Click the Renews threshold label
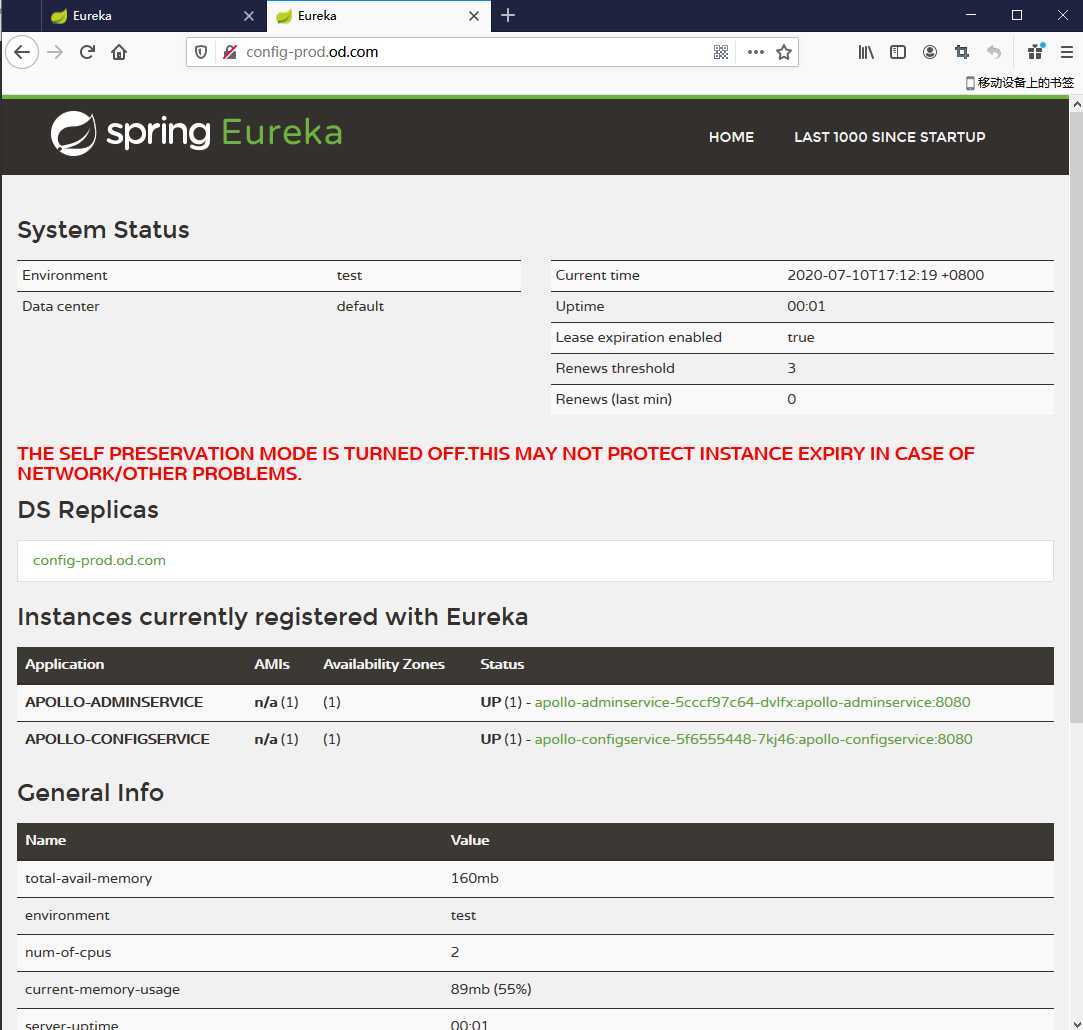Screen dimensions: 1083x1030 tap(615, 368)
